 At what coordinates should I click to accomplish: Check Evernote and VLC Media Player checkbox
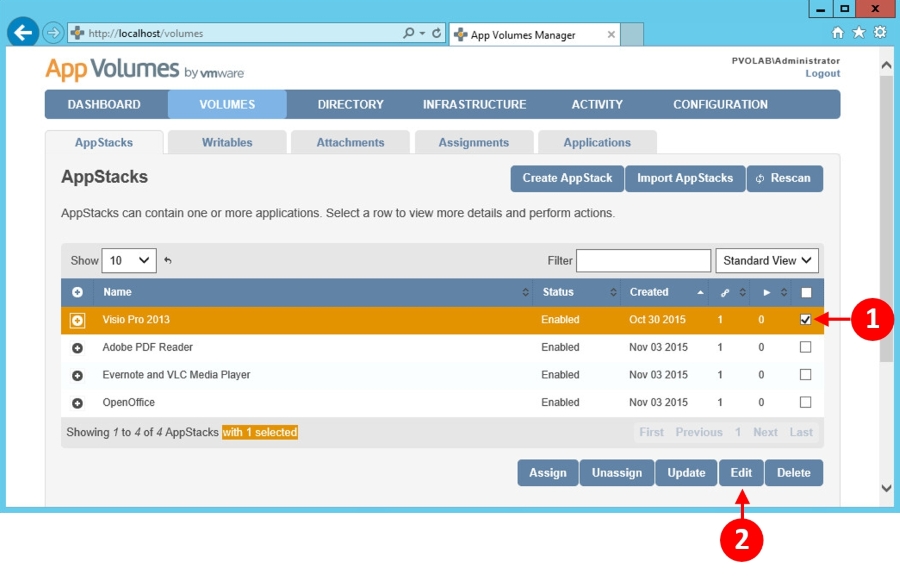pos(805,375)
